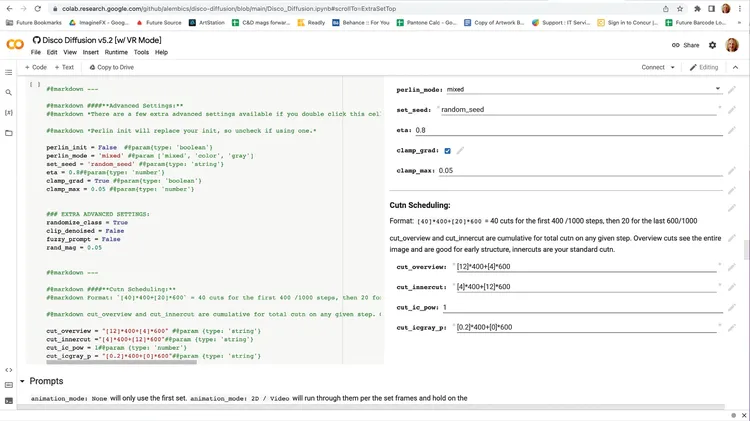Open cut_innercut suggestions dropdown arrow
The width and height of the screenshot is (750, 421).
click(x=719, y=284)
